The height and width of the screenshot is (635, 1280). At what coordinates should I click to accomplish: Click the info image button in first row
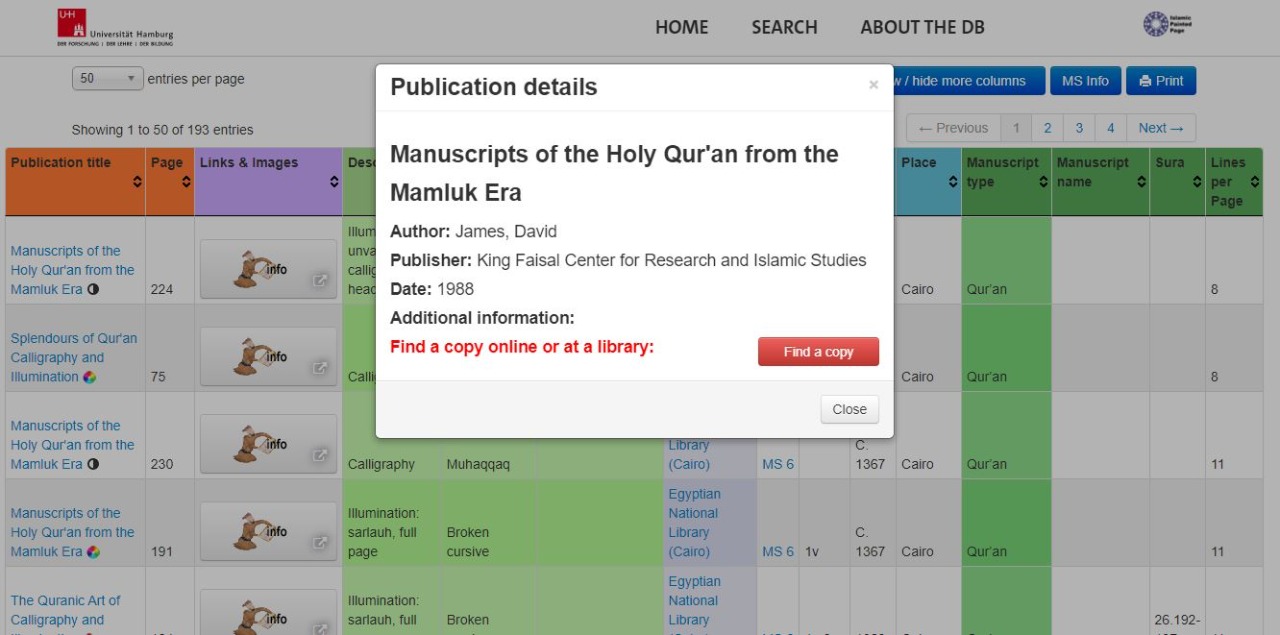tap(268, 269)
